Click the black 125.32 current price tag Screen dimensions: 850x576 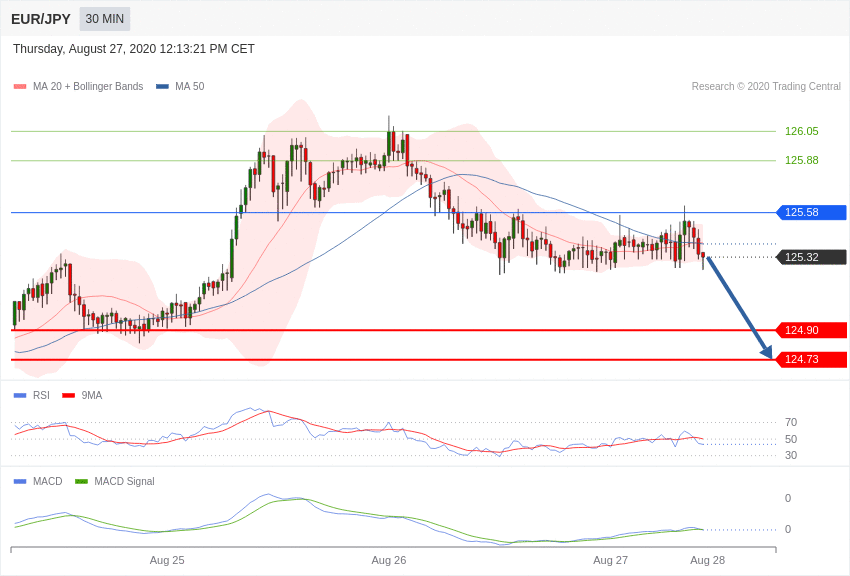(x=812, y=257)
